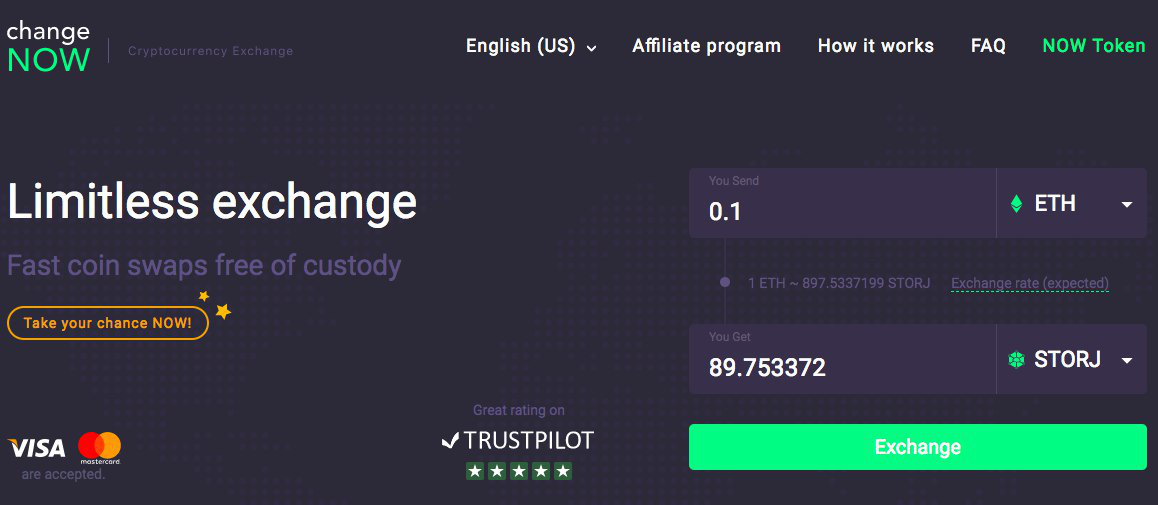Screen dimensions: 1158x505
Task: Click the Ethereum coin icon
Action: (1017, 204)
